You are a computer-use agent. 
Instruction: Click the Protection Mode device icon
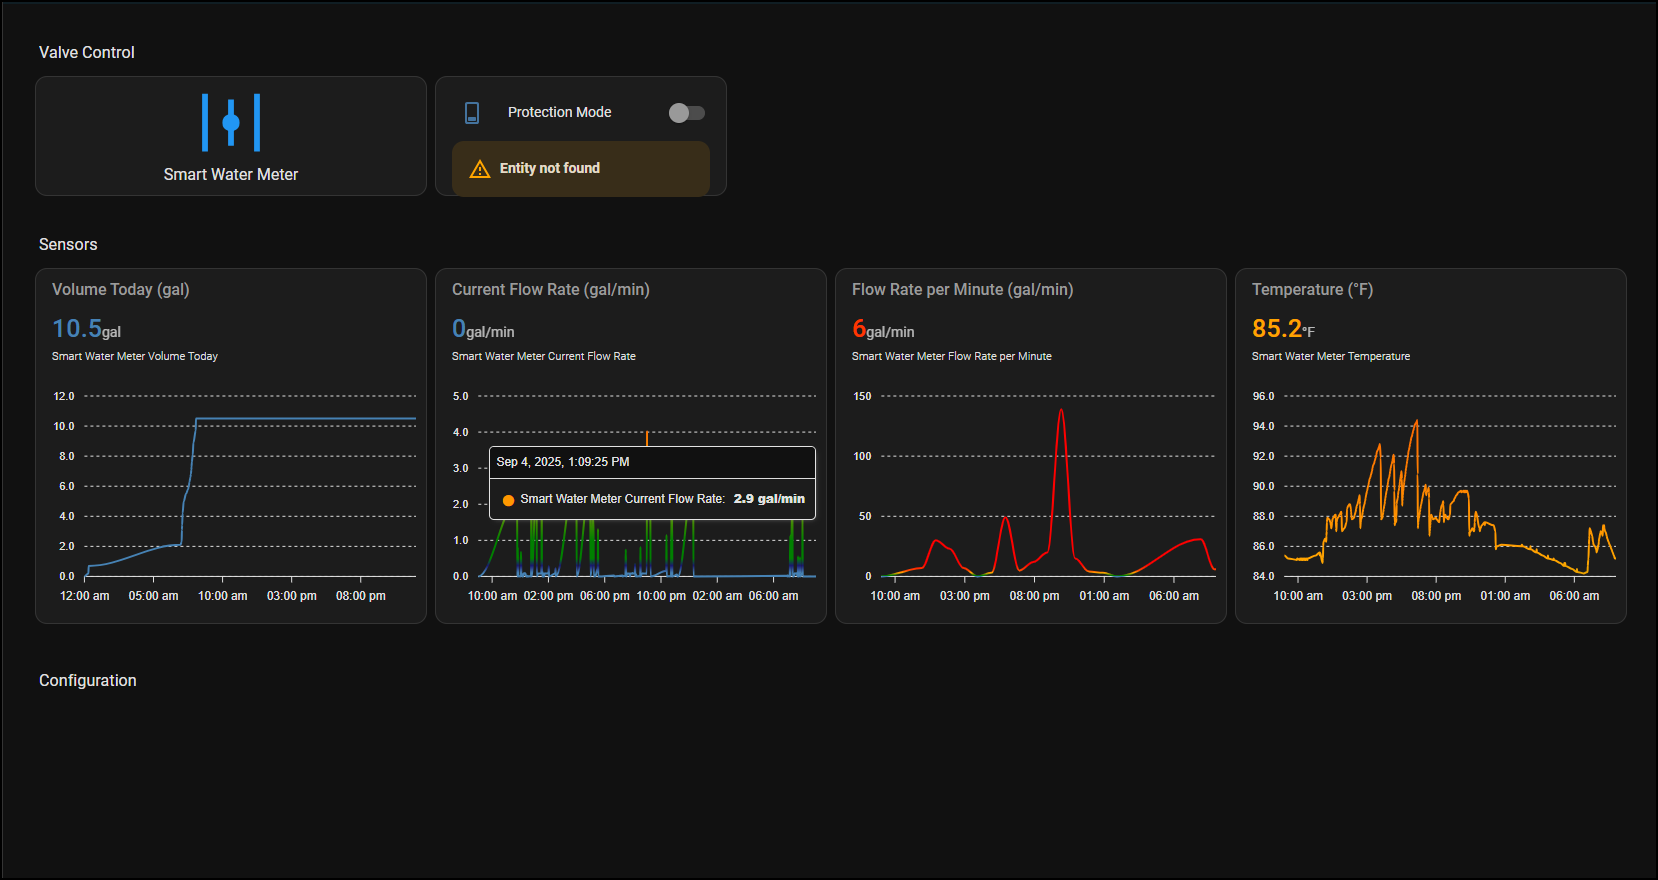(472, 113)
